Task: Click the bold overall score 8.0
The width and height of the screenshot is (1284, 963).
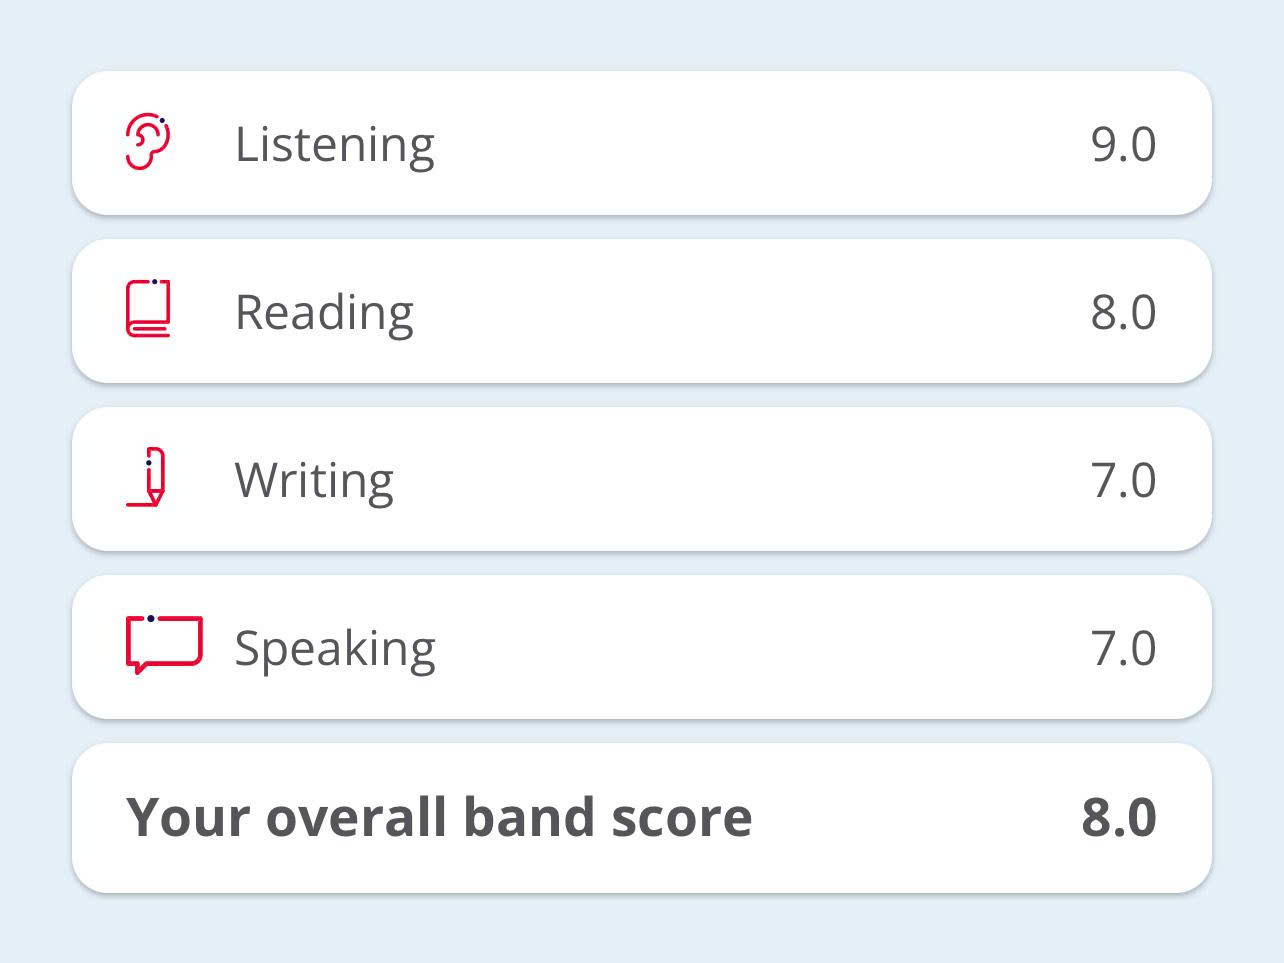Action: 1119,817
